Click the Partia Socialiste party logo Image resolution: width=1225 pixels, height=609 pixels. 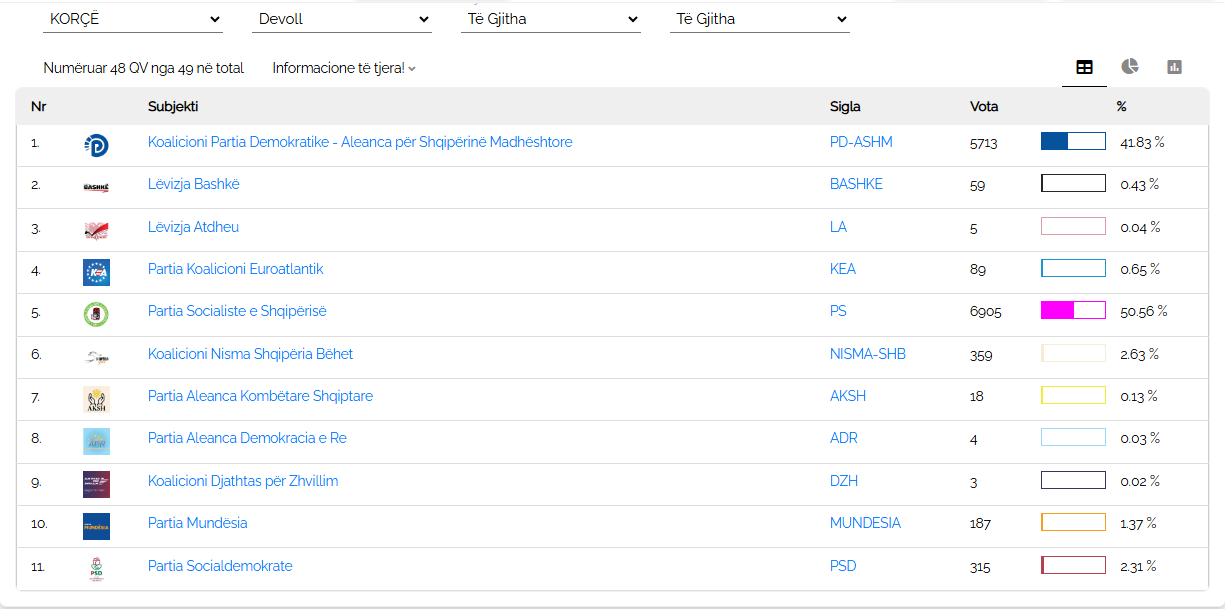[96, 314]
